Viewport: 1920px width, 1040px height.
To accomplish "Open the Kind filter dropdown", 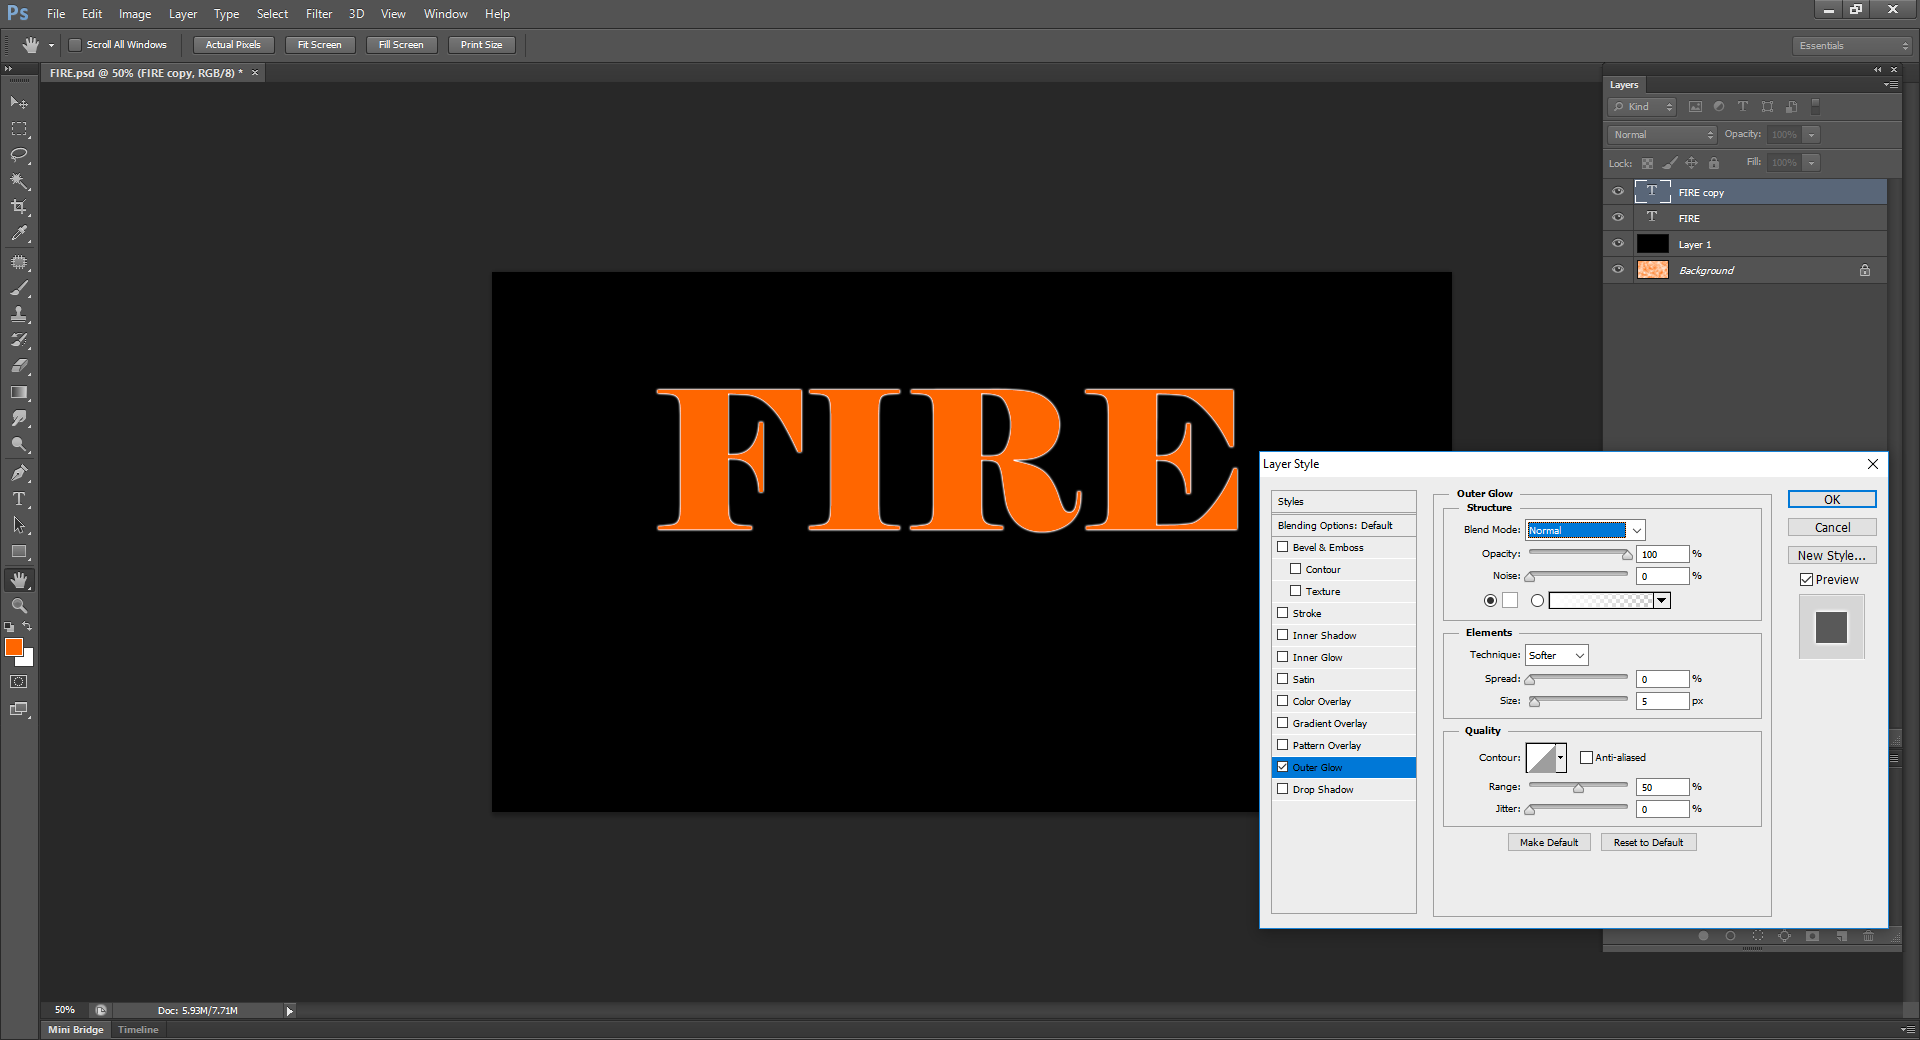I will (x=1642, y=107).
